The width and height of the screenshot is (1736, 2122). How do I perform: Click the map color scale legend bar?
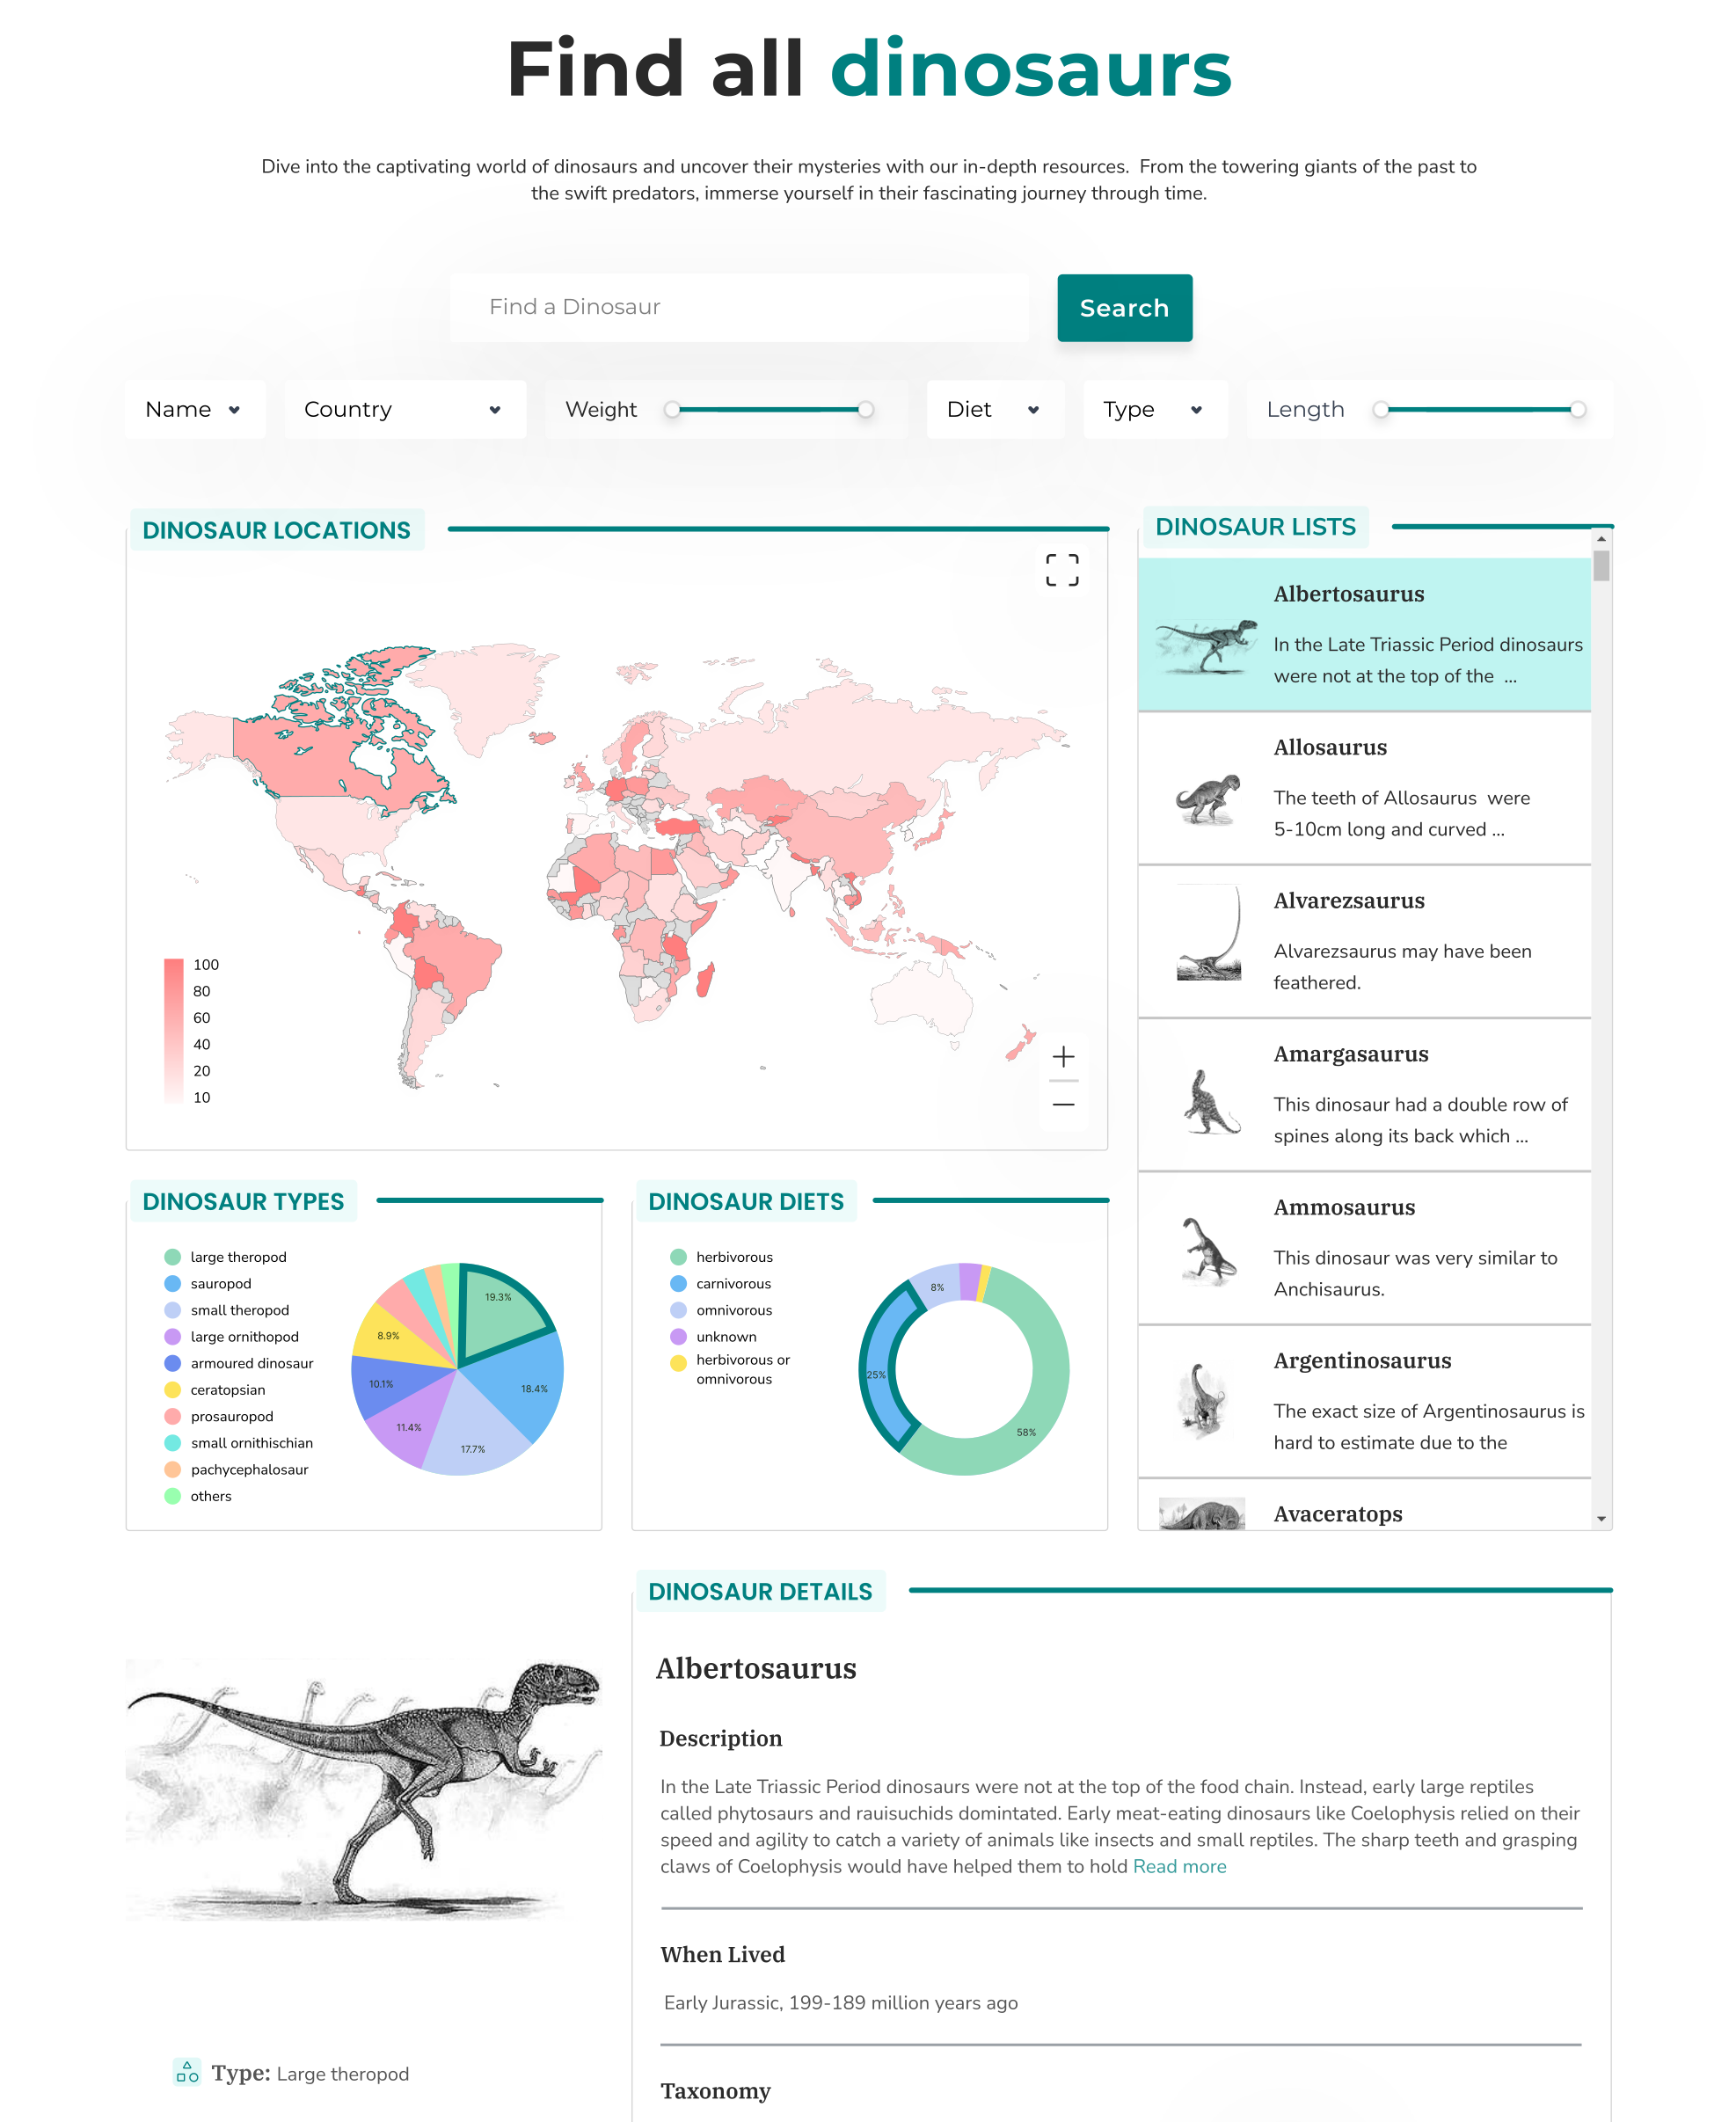tap(174, 1031)
